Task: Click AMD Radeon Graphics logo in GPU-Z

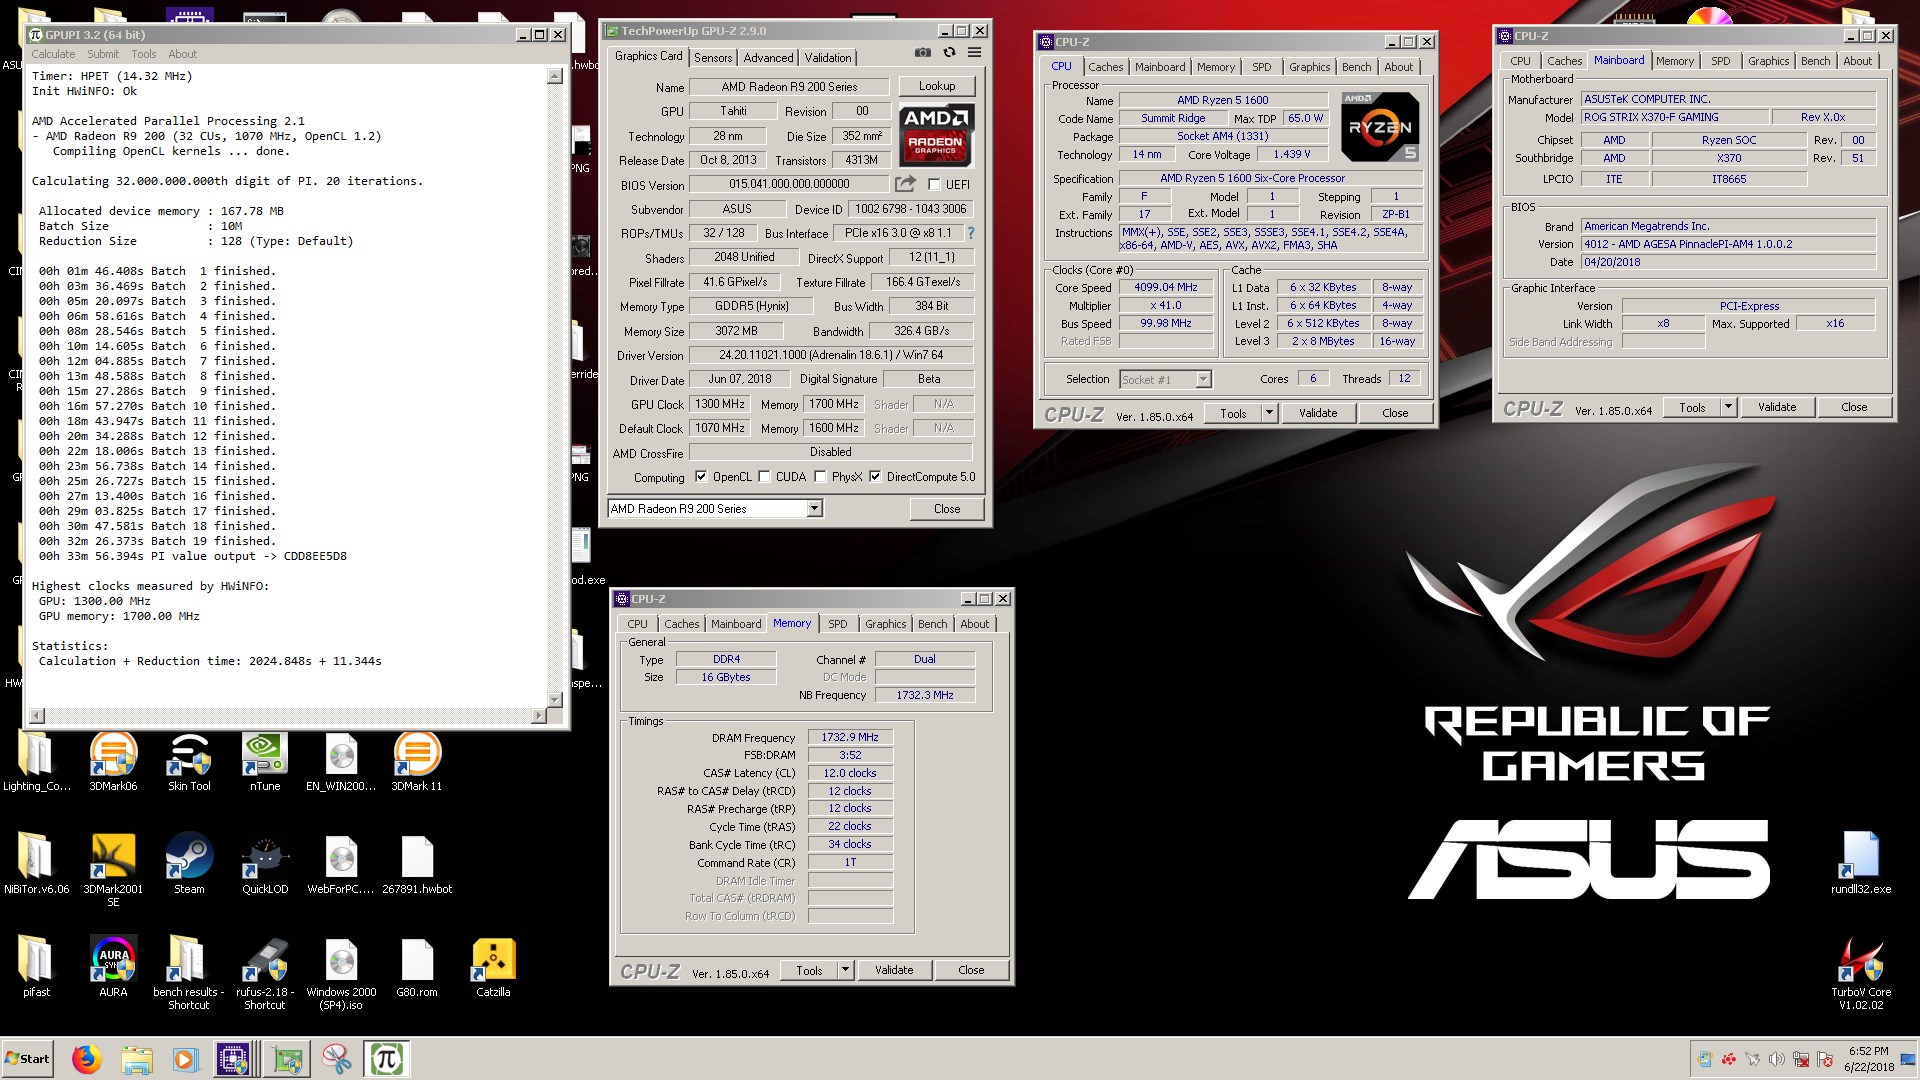Action: [936, 135]
